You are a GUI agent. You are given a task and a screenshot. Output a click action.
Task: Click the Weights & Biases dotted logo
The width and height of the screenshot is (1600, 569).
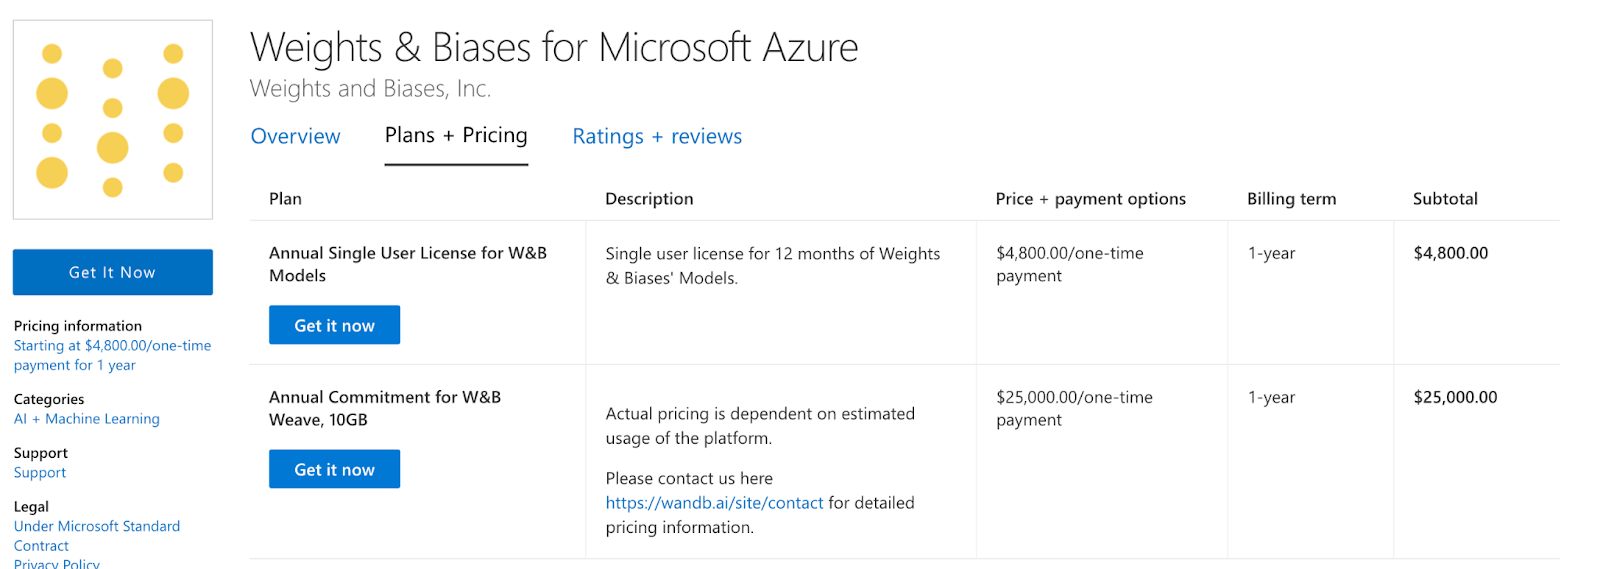(112, 119)
